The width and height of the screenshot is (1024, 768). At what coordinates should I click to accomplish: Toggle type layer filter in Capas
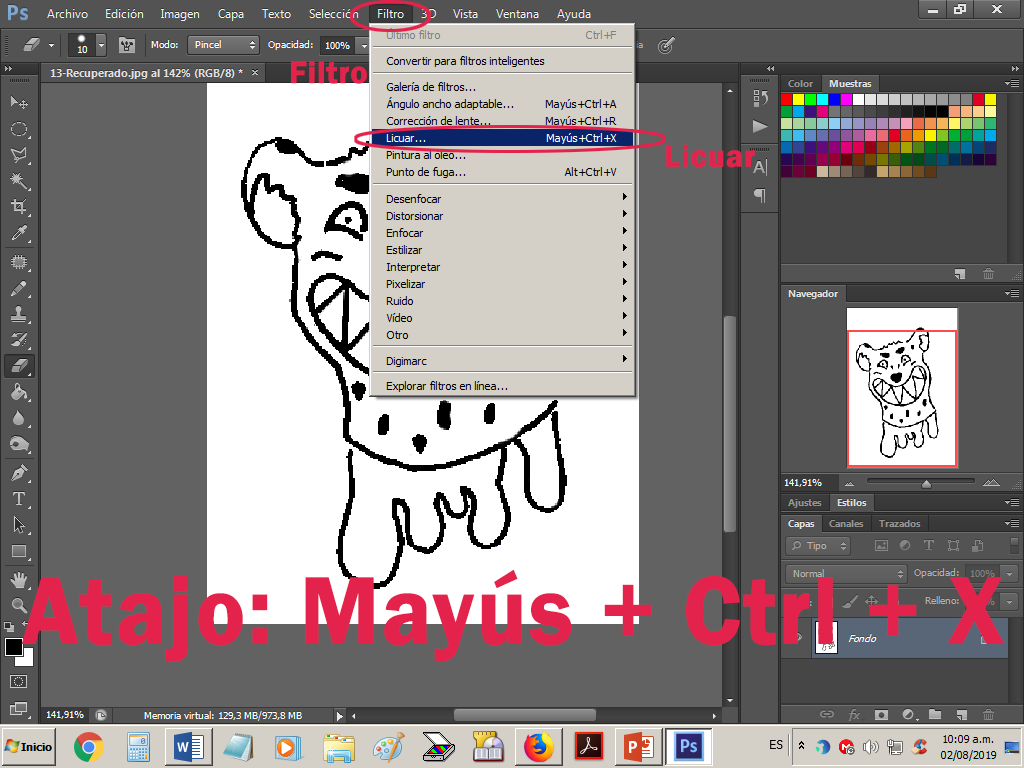coord(929,545)
